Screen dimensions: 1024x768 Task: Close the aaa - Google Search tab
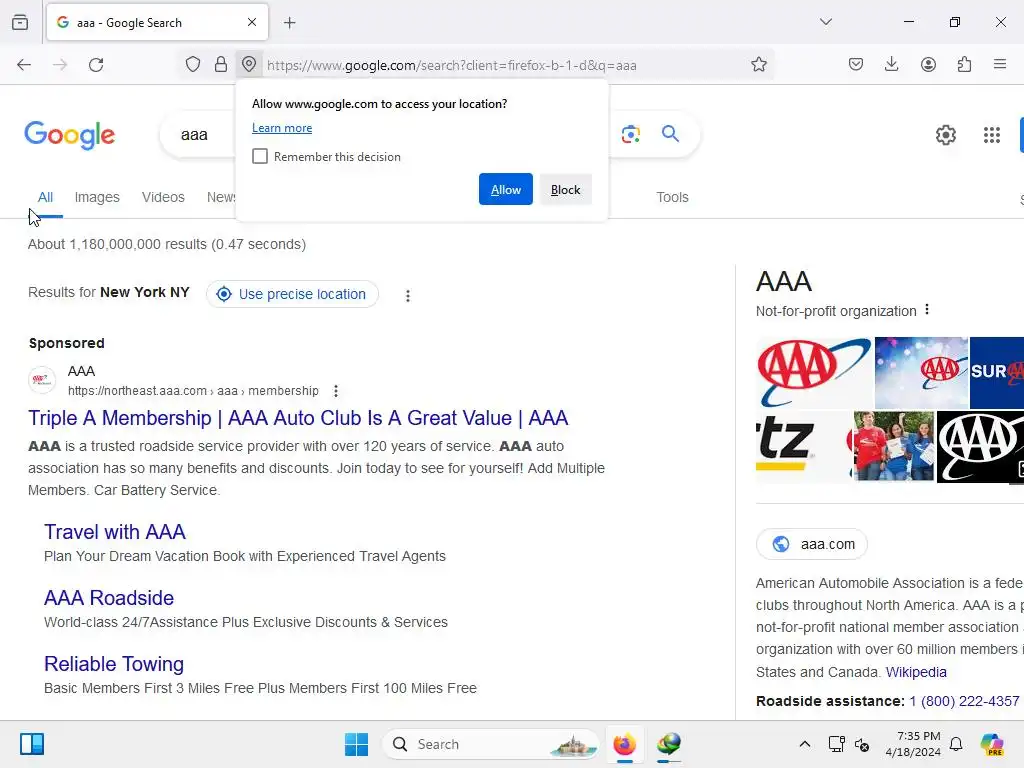[252, 23]
